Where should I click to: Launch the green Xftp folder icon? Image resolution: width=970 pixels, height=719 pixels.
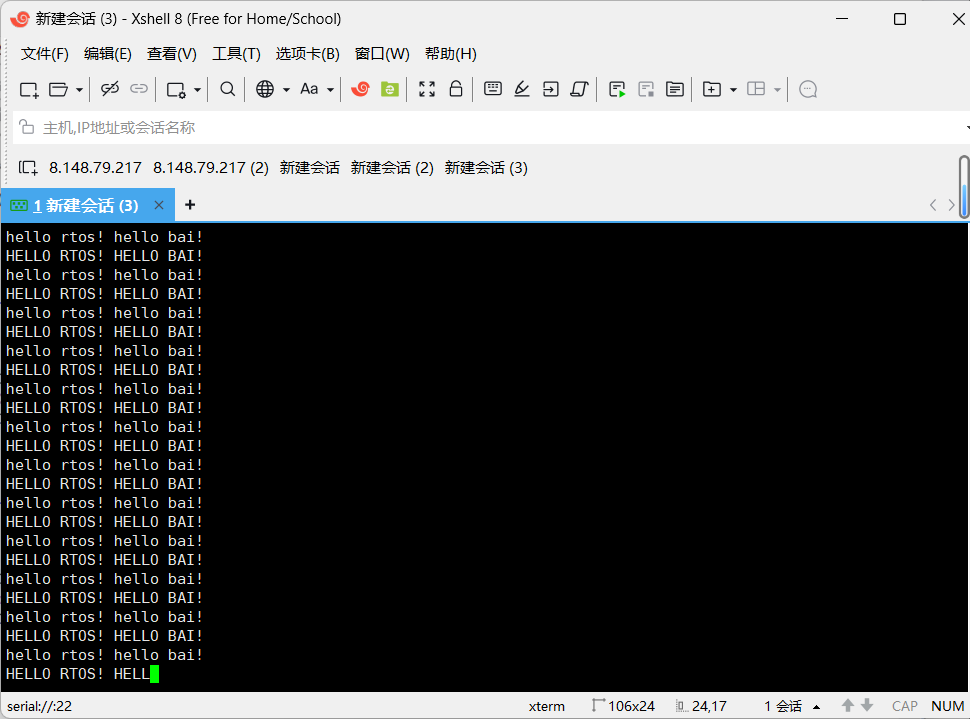click(390, 89)
